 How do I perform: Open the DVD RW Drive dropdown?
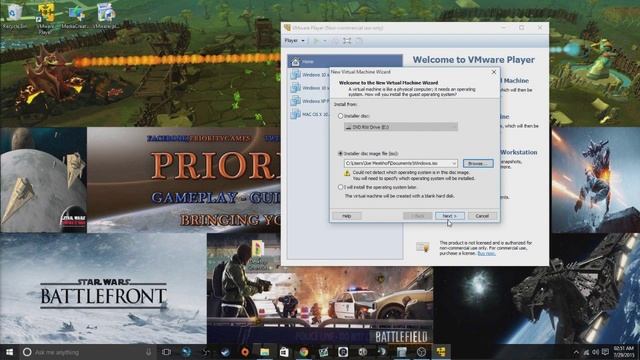point(400,127)
